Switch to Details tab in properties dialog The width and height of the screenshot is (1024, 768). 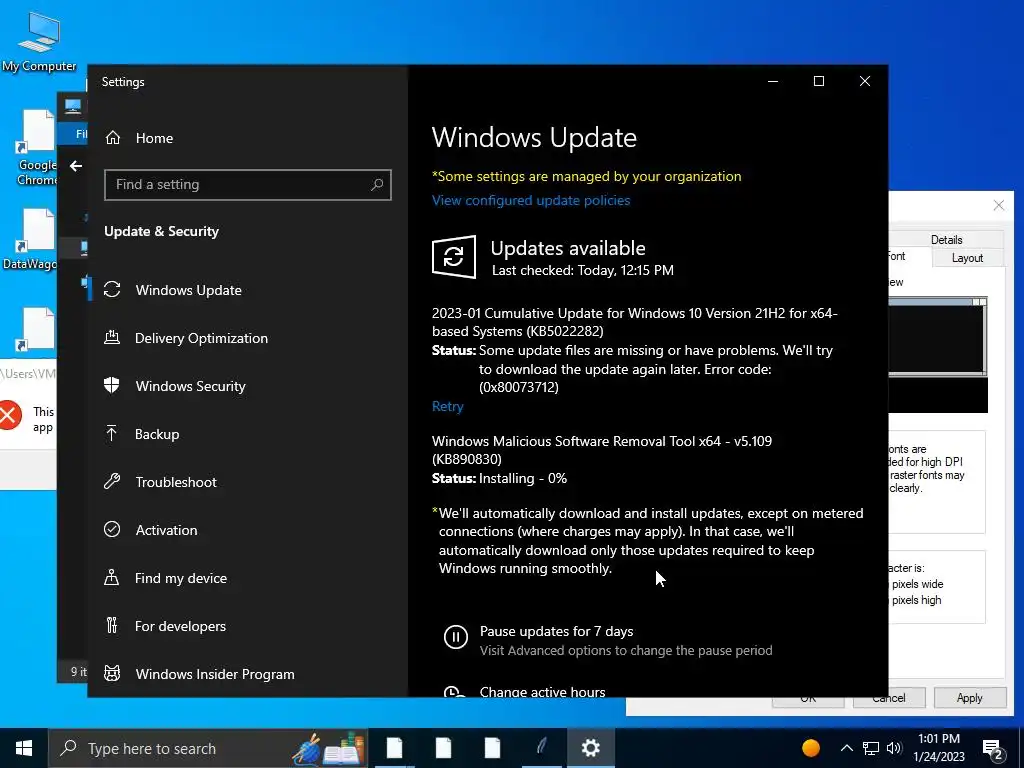[x=946, y=240]
